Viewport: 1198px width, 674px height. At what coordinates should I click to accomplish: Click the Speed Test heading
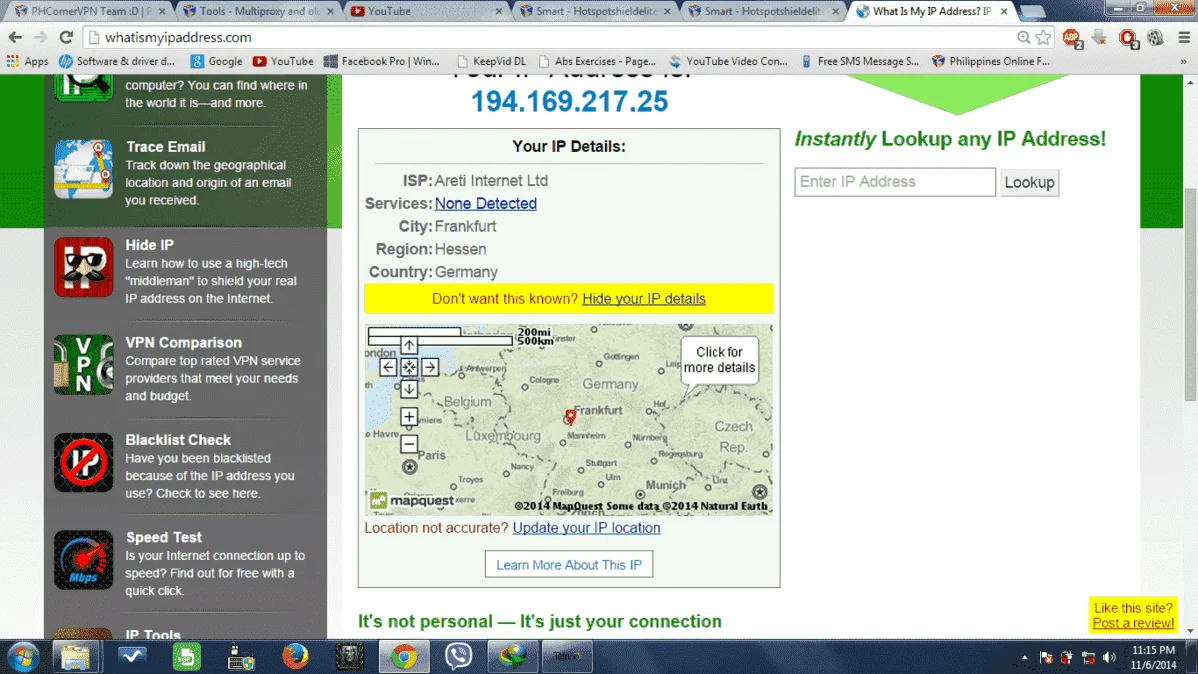click(164, 537)
